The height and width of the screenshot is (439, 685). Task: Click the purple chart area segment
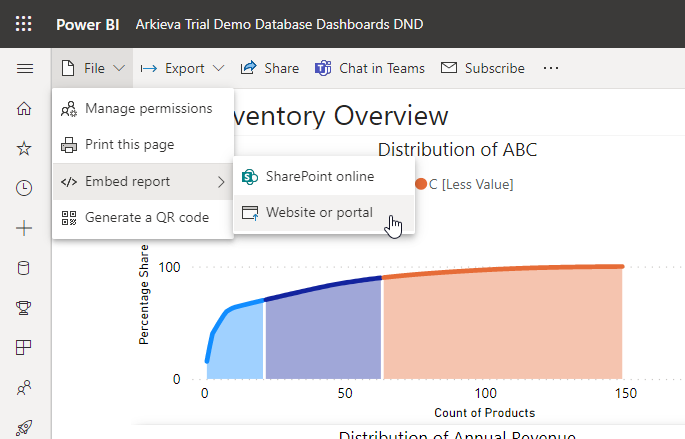323,332
